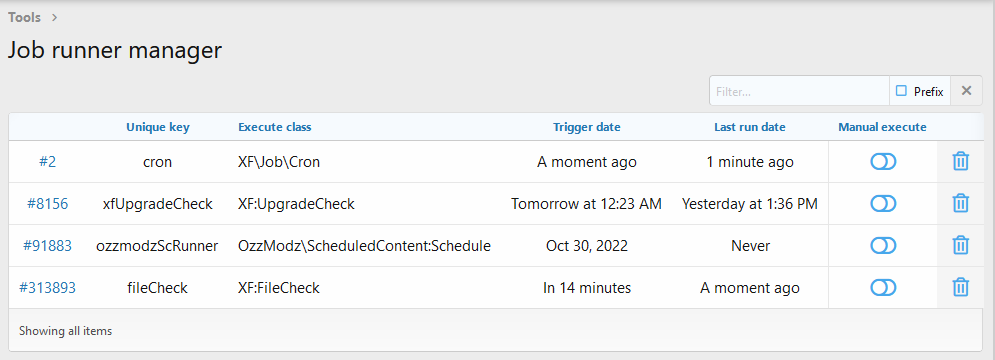Click the Execute class column header
Screen dimensions: 995x360
click(x=275, y=127)
